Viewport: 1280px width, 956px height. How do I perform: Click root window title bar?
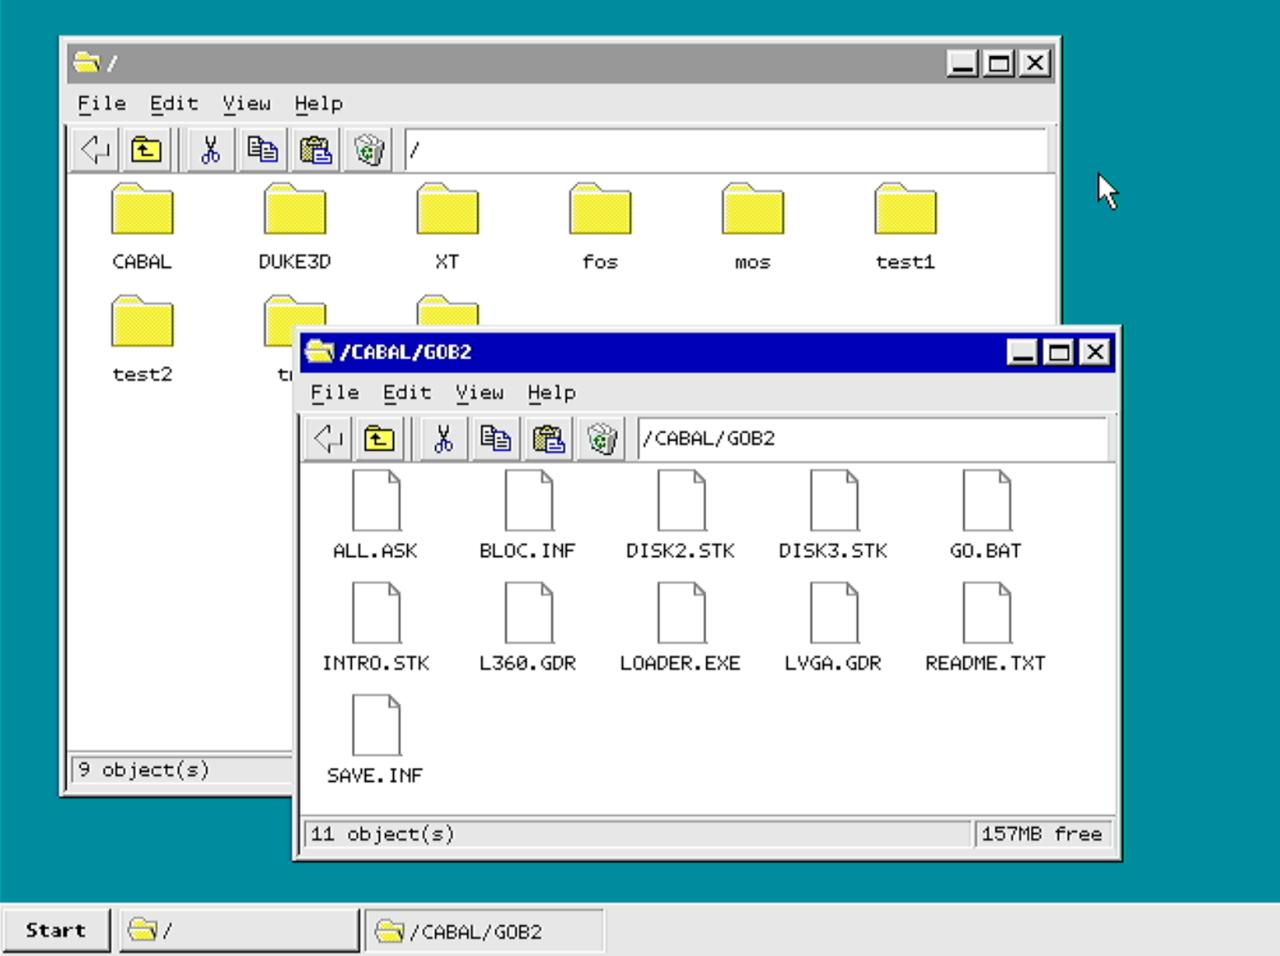pyautogui.click(x=505, y=63)
